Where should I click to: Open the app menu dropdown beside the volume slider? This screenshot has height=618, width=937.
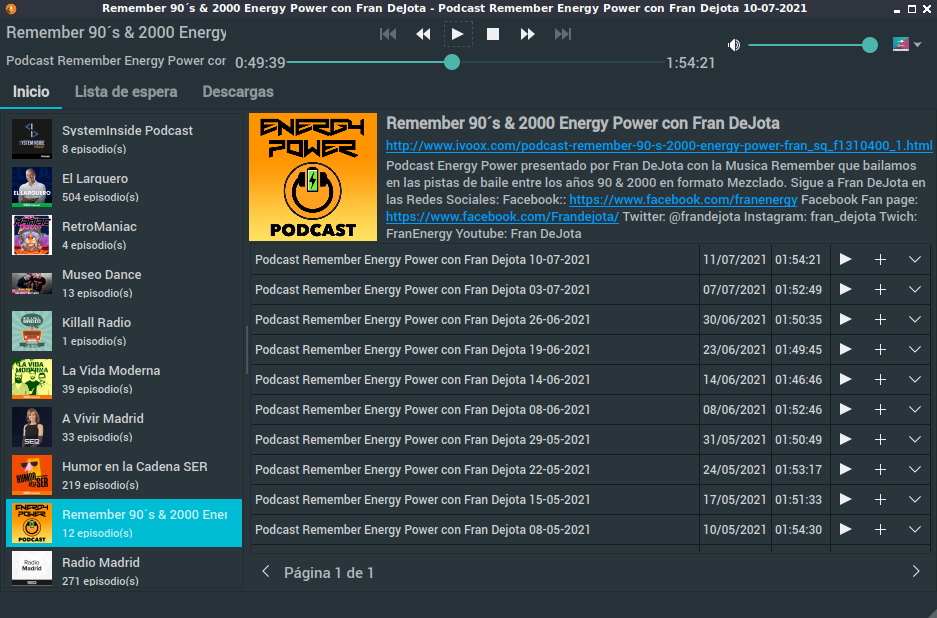point(907,44)
